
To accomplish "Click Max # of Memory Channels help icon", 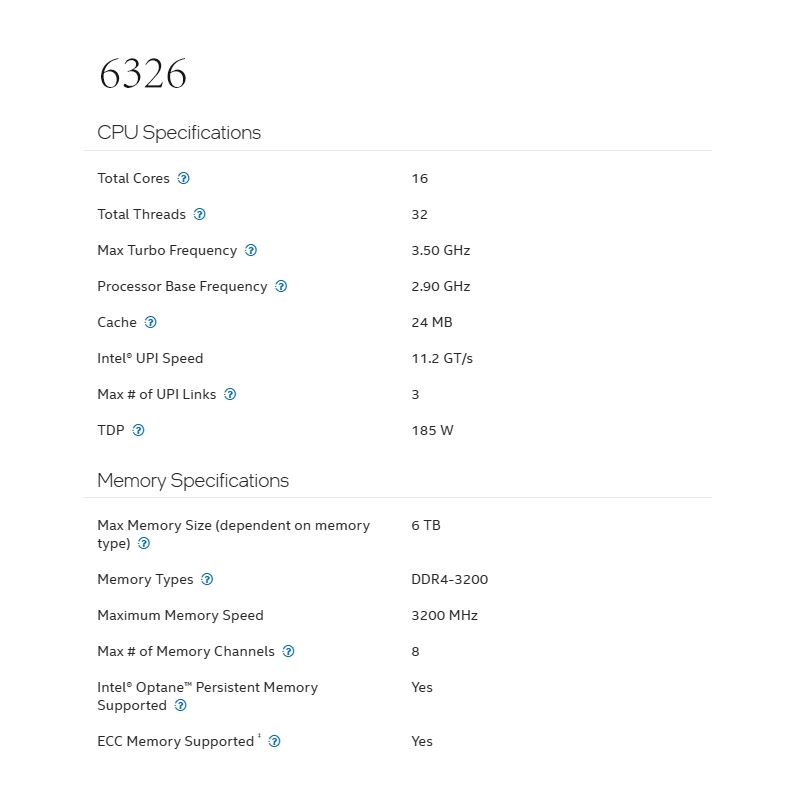I will [x=288, y=651].
